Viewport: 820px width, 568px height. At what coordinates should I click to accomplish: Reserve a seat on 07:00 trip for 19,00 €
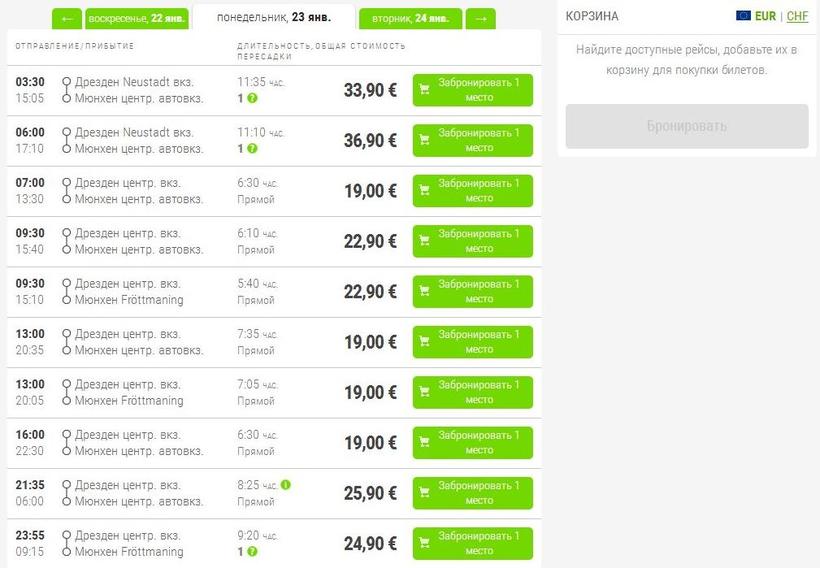point(472,191)
